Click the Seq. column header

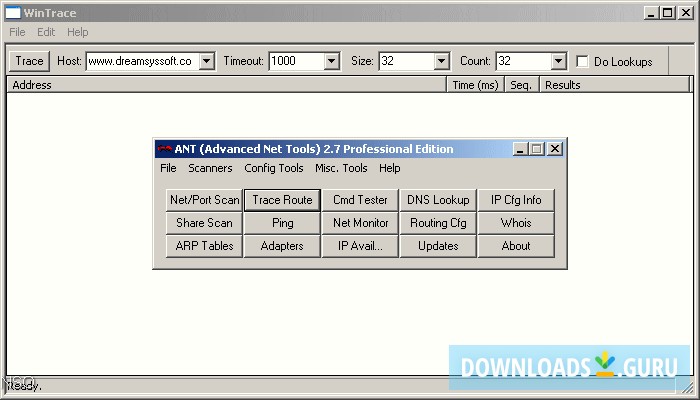[x=522, y=85]
